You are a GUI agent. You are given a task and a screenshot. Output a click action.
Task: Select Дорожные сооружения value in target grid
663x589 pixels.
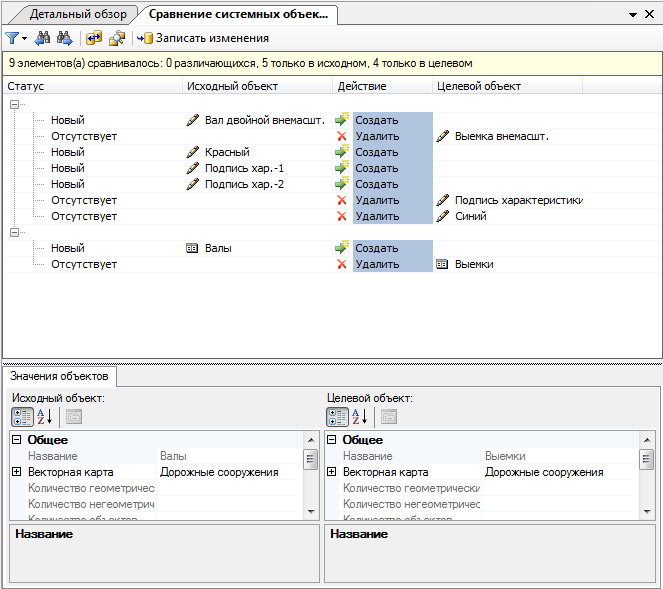[x=560, y=472]
